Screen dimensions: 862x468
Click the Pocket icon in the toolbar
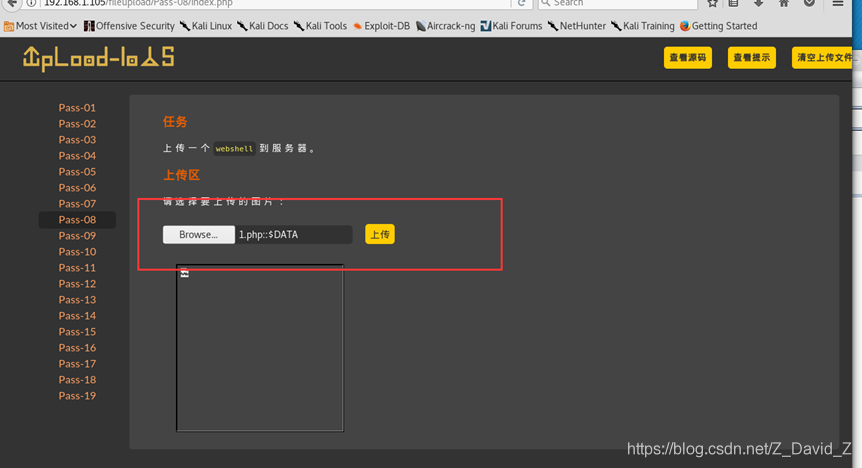[809, 3]
